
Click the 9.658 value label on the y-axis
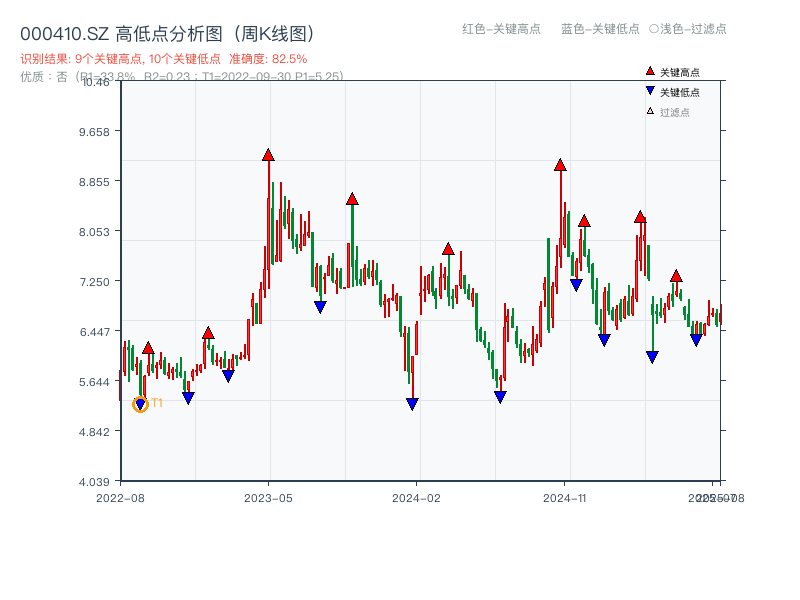click(x=92, y=130)
